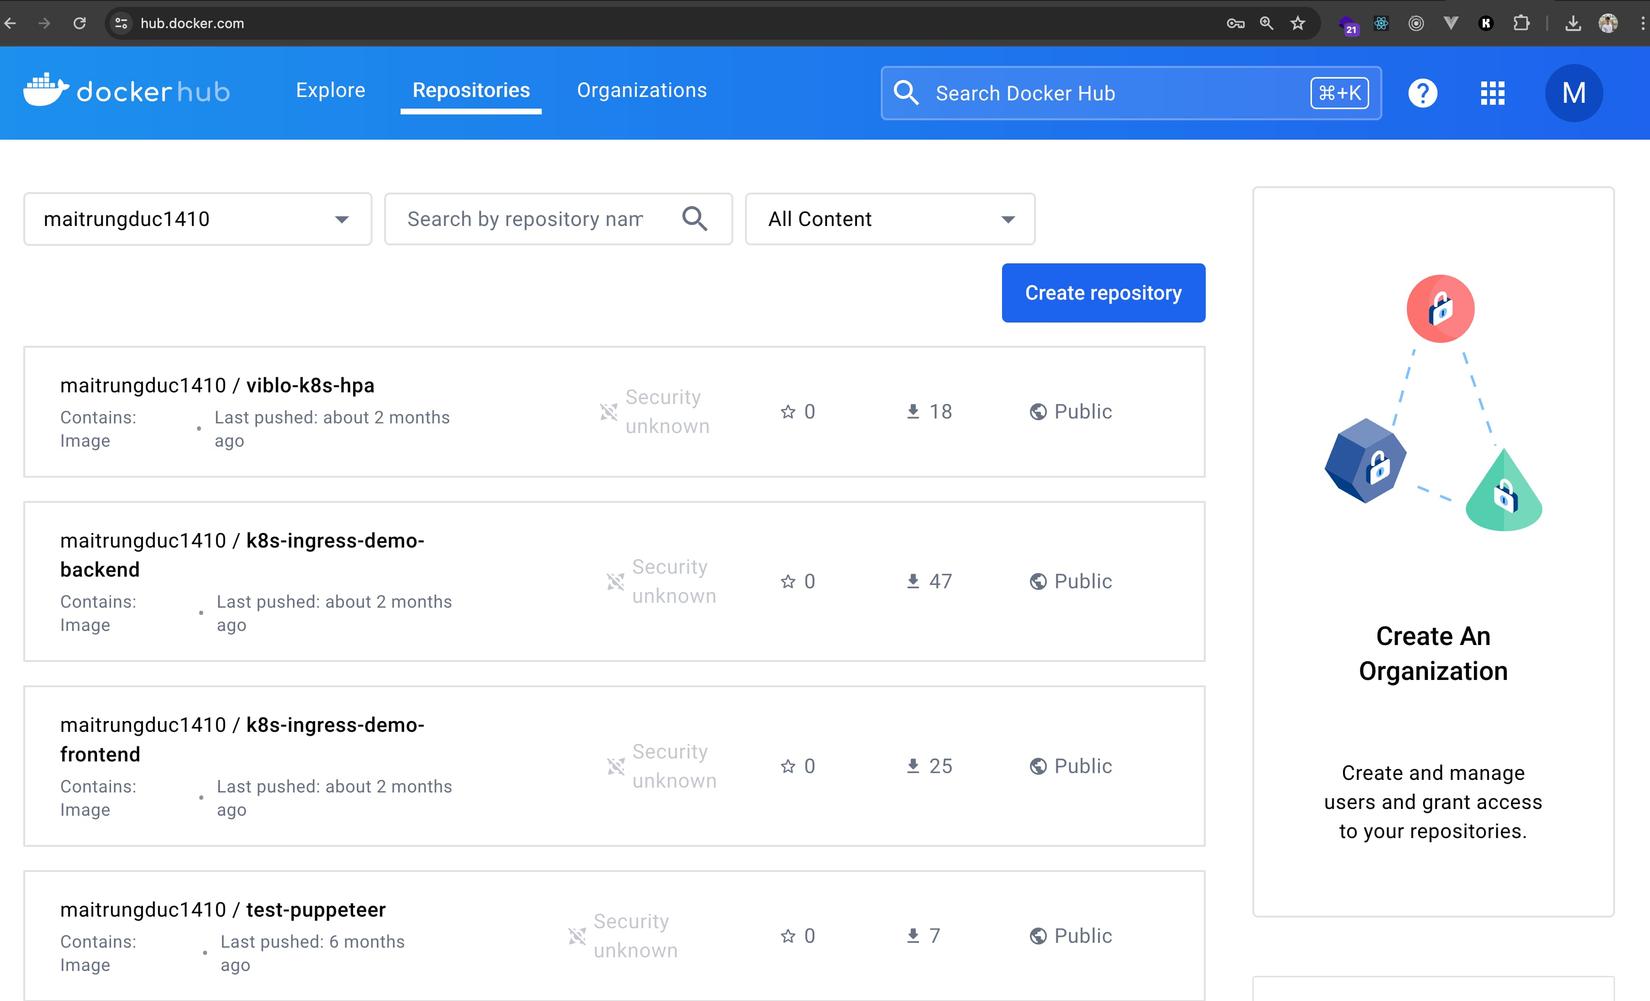Click the globe icon for k8s-ingress-demo-frontend
The image size is (1650, 1001).
pyautogui.click(x=1038, y=767)
